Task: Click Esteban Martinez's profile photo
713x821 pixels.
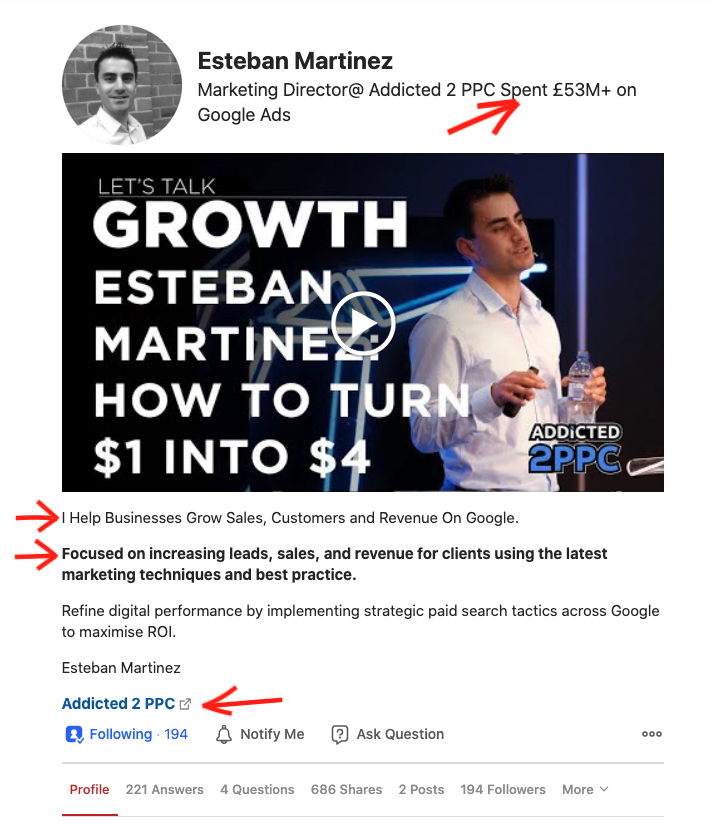Action: [122, 85]
